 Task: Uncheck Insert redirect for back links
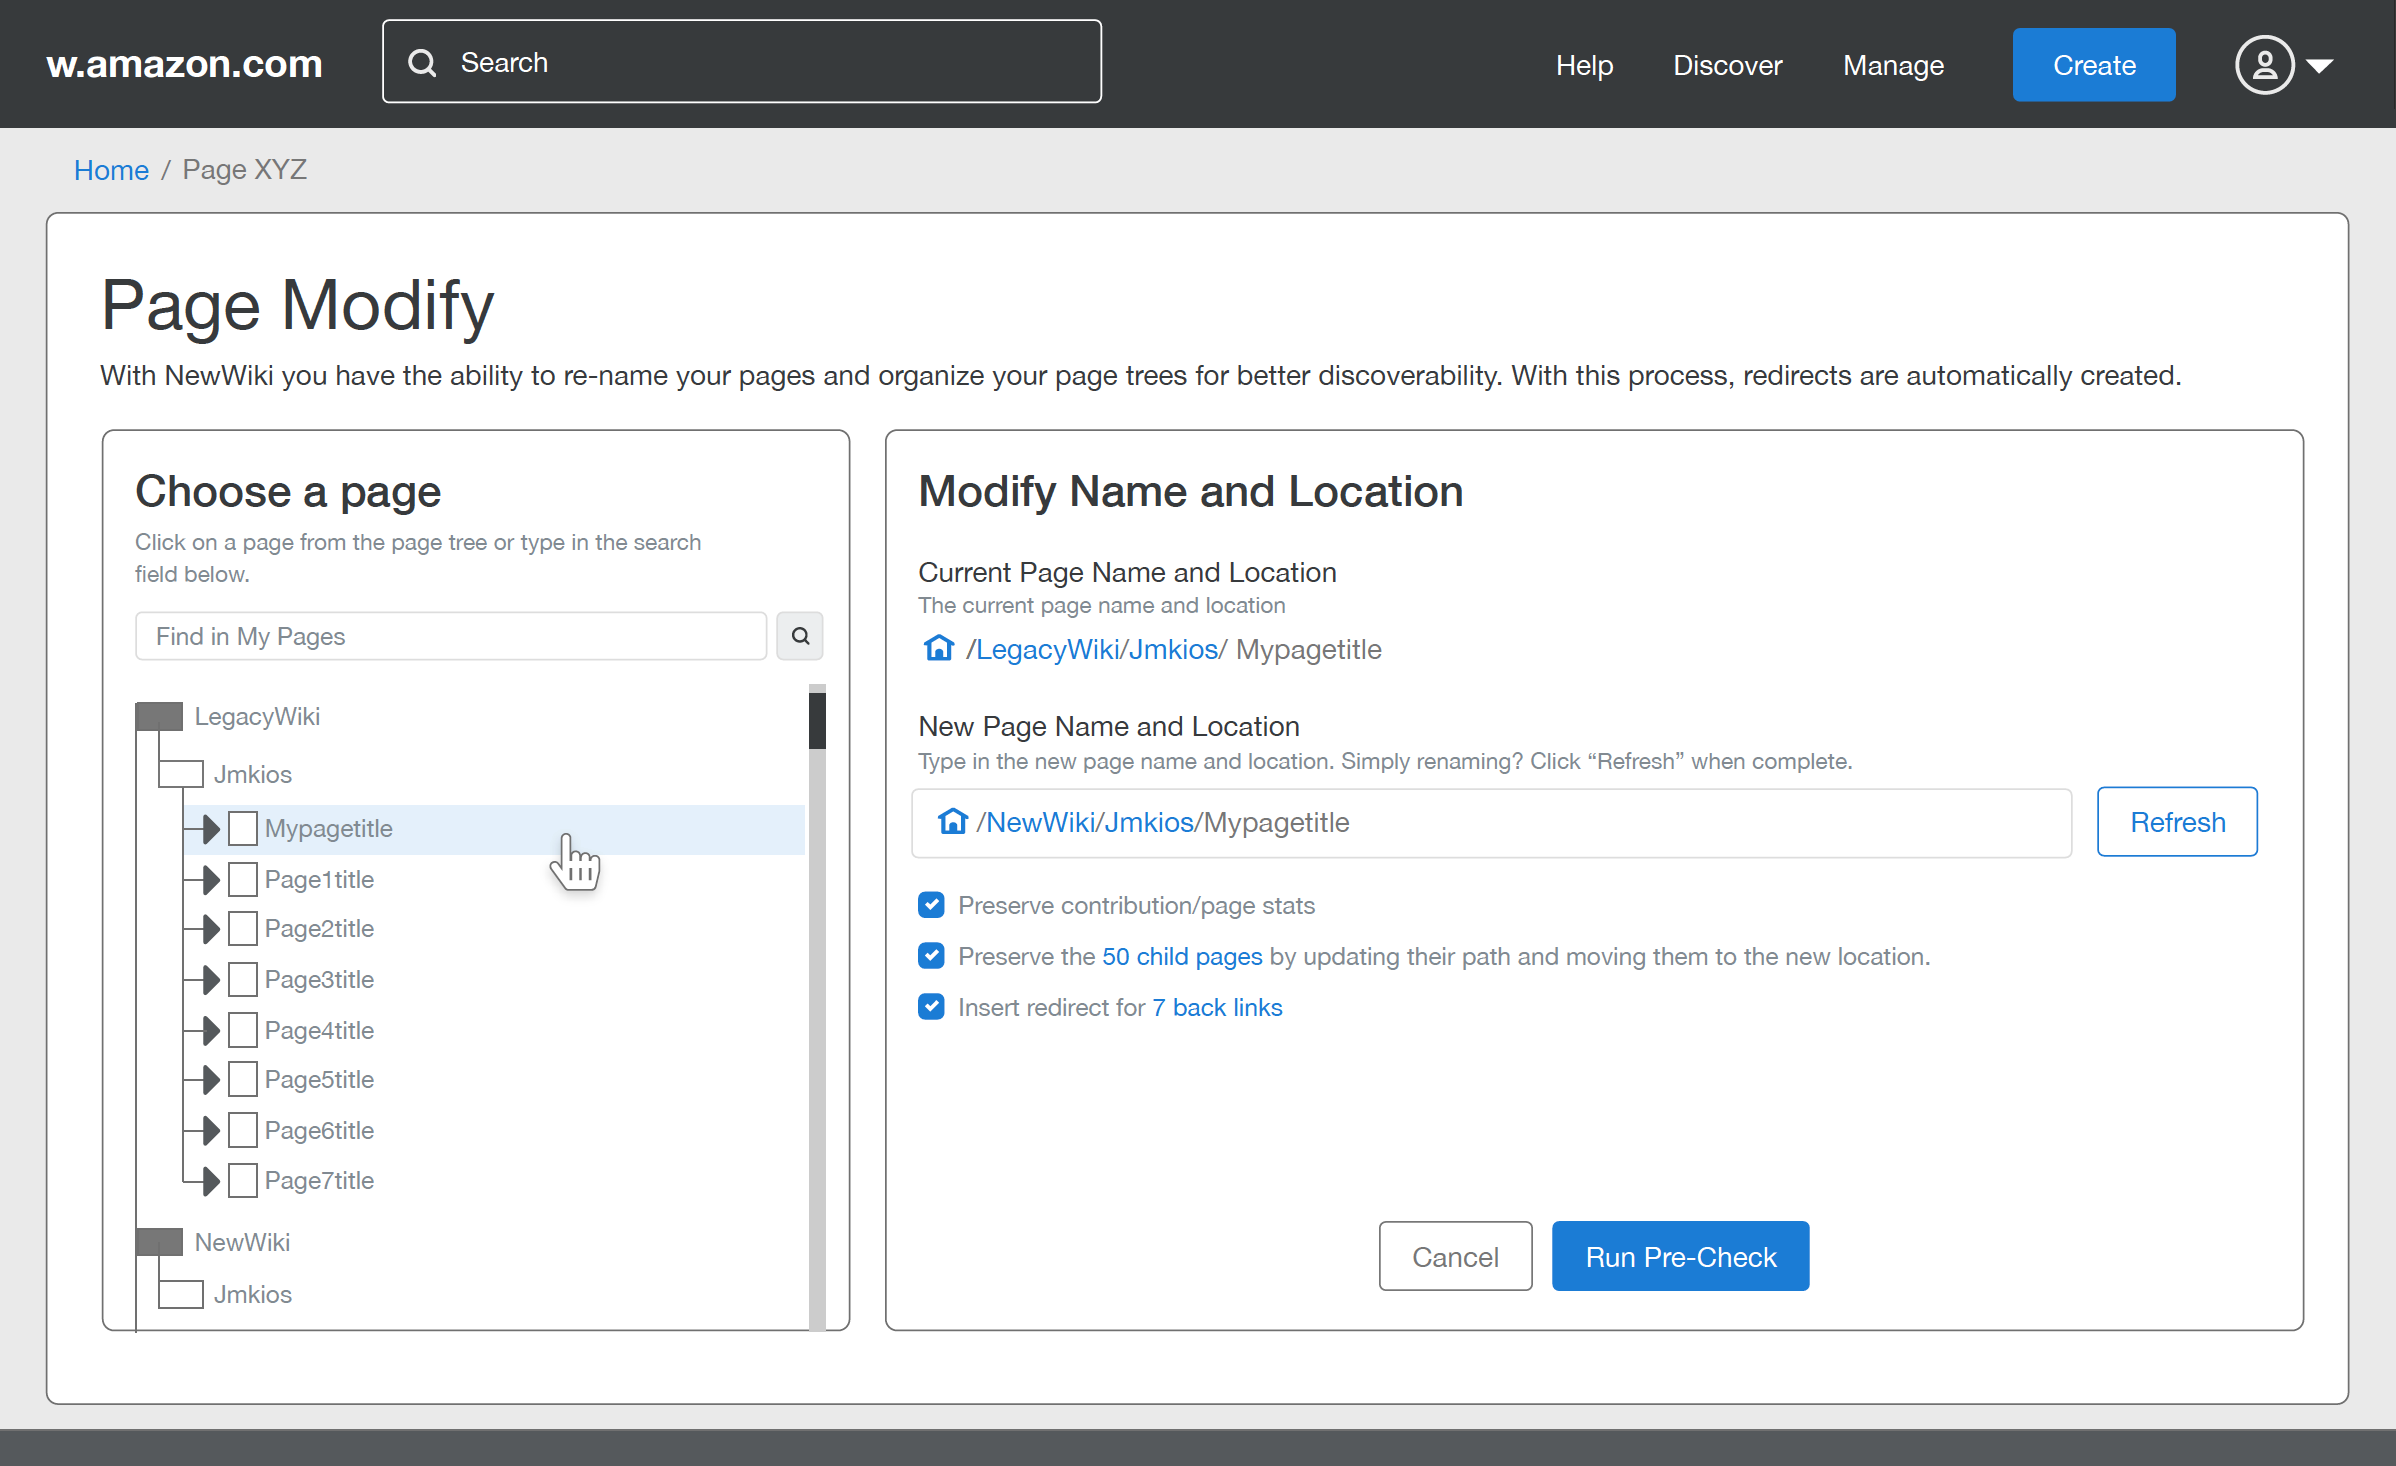[931, 1007]
